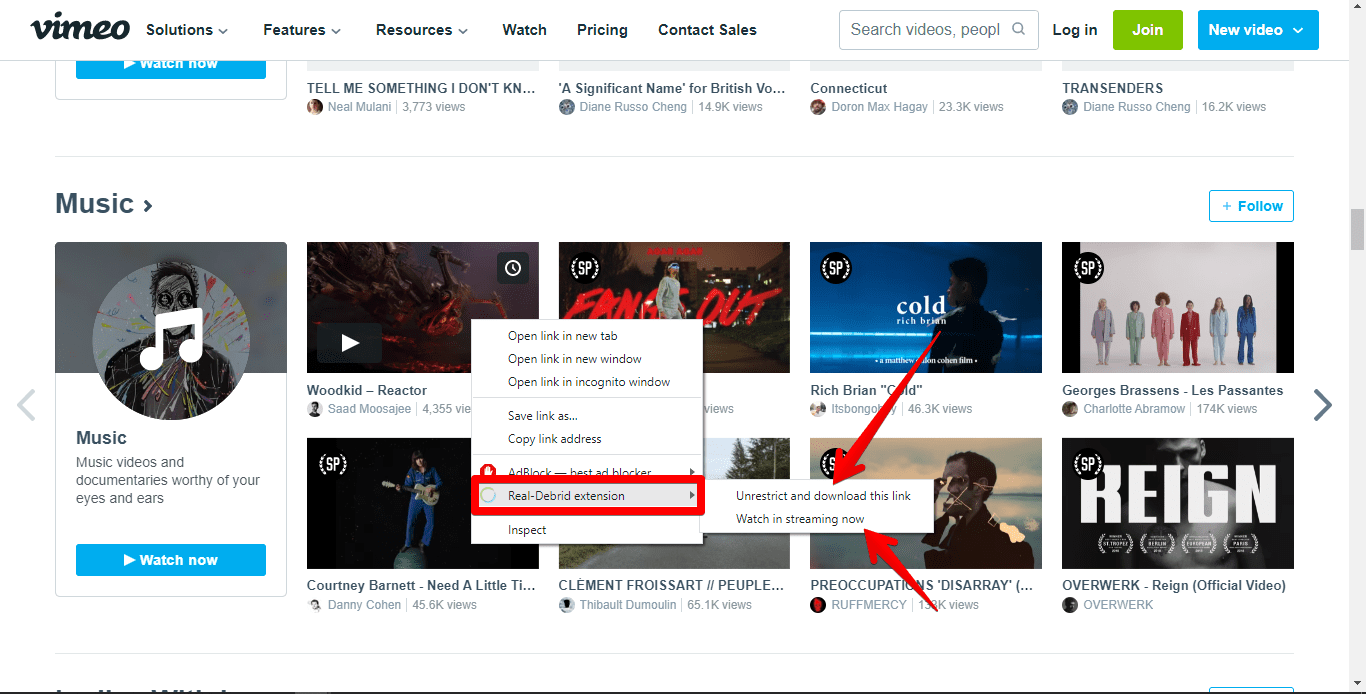Click the OVERWERK channel avatar
Screen dimensions: 1366x694
1070,605
